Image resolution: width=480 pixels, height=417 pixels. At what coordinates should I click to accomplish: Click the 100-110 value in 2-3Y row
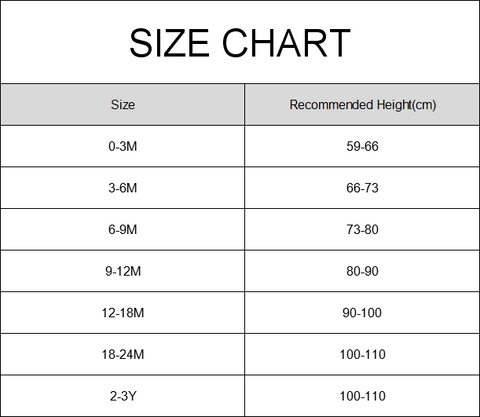[363, 396]
